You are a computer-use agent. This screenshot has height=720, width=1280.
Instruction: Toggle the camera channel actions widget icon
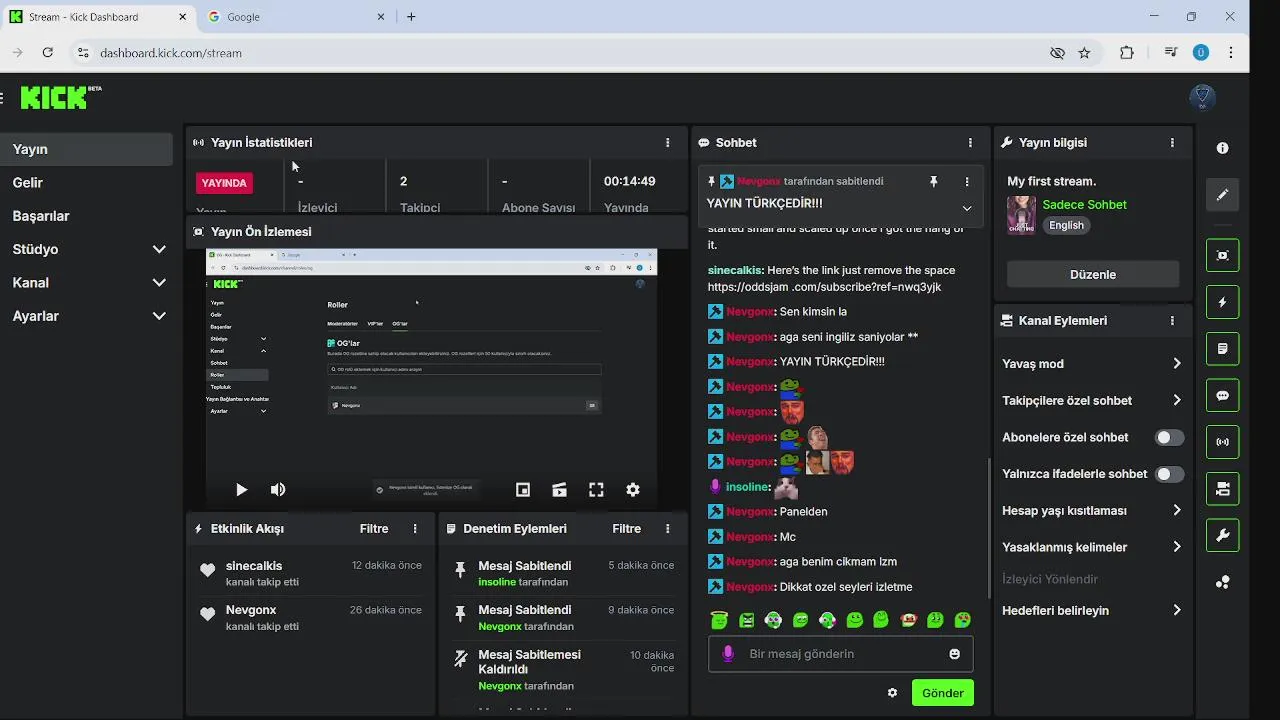click(x=1222, y=489)
